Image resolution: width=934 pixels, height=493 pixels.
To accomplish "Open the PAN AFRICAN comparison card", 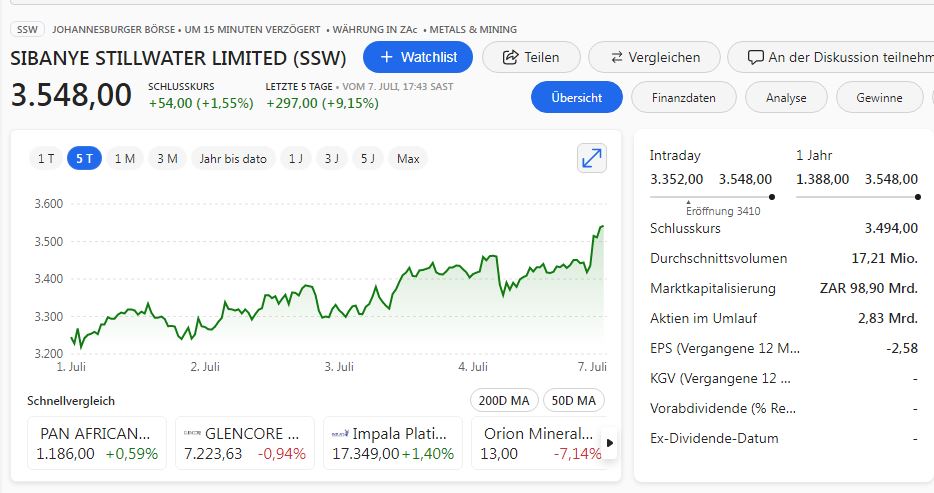I will 97,443.
